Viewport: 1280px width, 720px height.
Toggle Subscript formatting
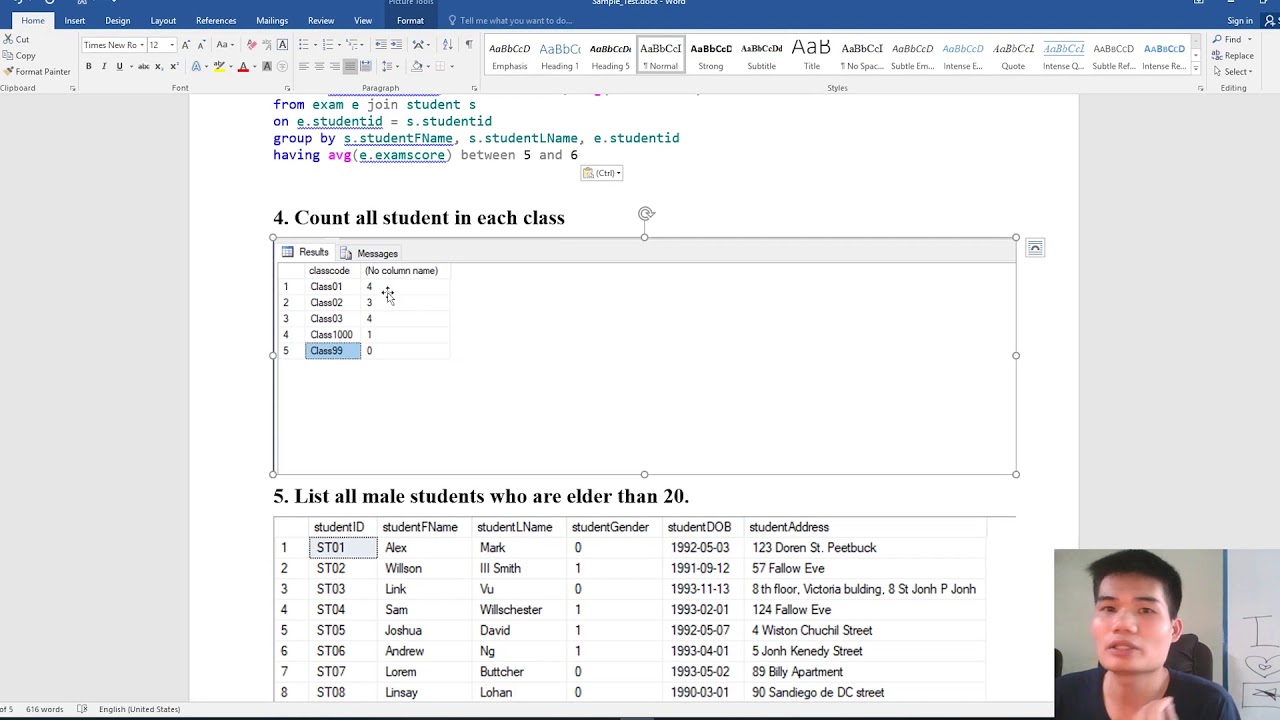[159, 66]
